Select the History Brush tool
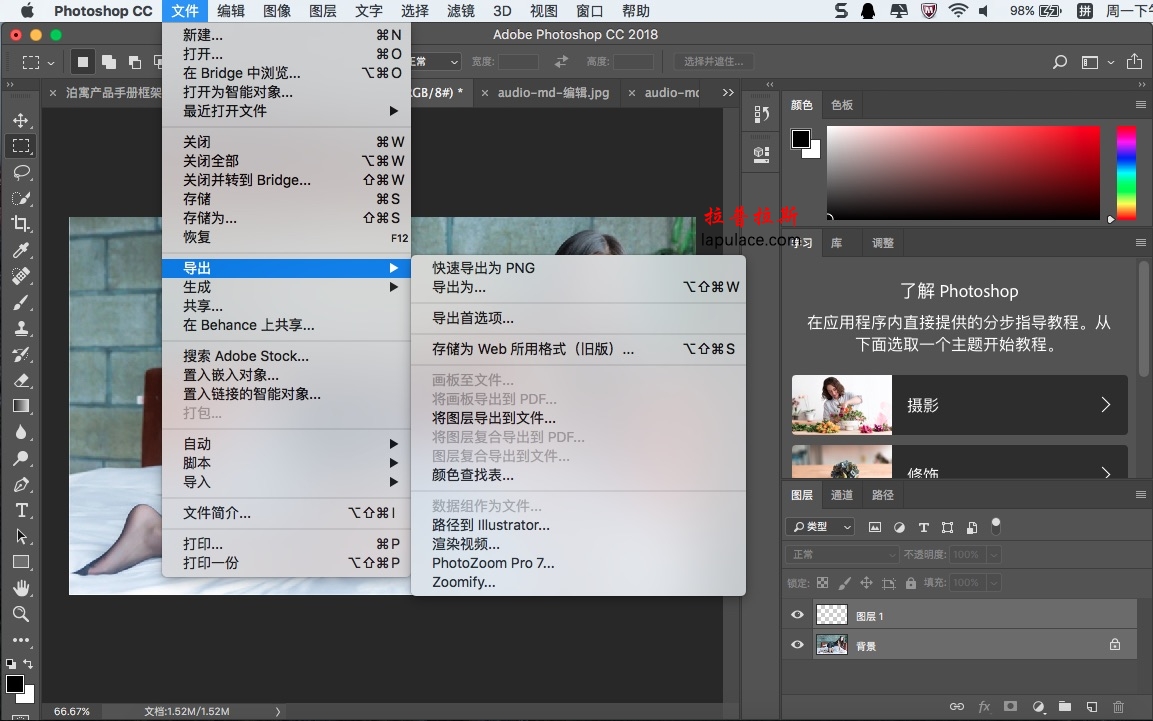The image size is (1153, 721). coord(21,354)
